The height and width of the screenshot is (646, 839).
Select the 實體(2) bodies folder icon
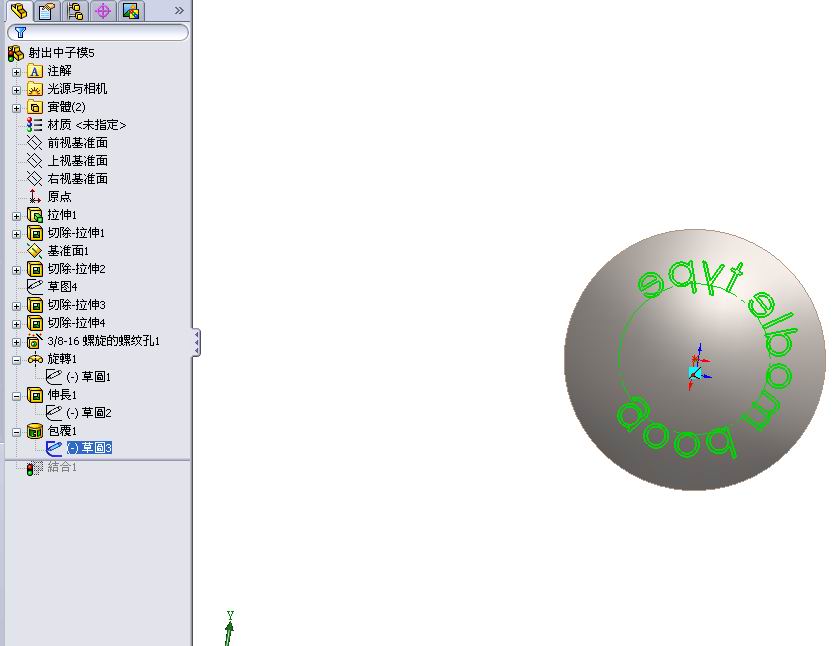pyautogui.click(x=35, y=107)
